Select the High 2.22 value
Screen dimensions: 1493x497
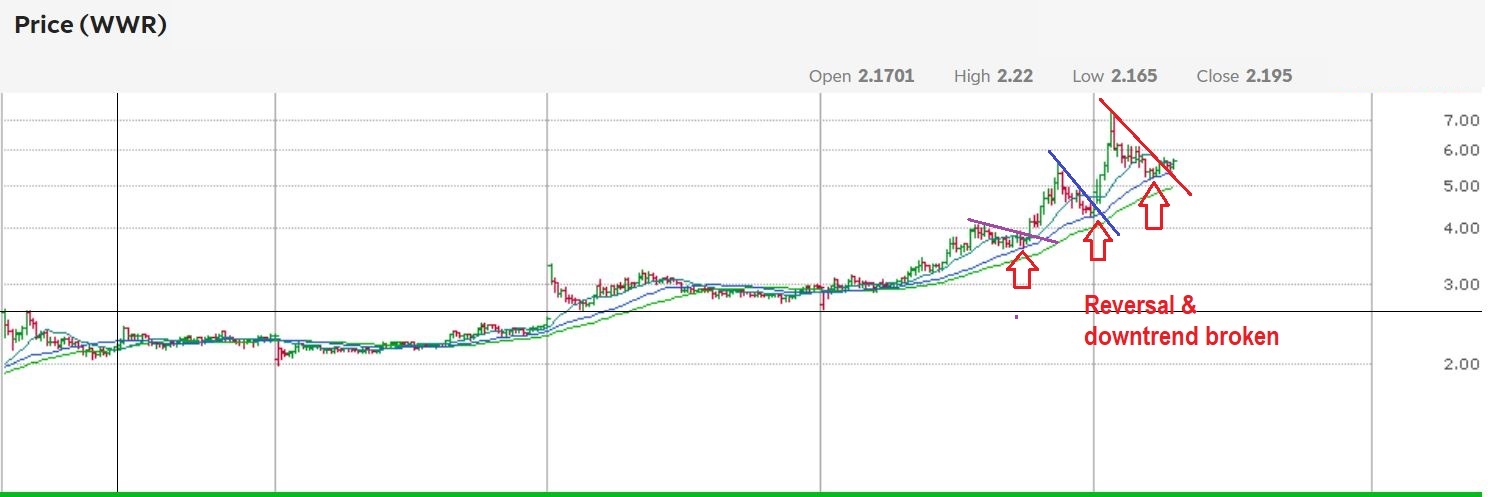994,76
